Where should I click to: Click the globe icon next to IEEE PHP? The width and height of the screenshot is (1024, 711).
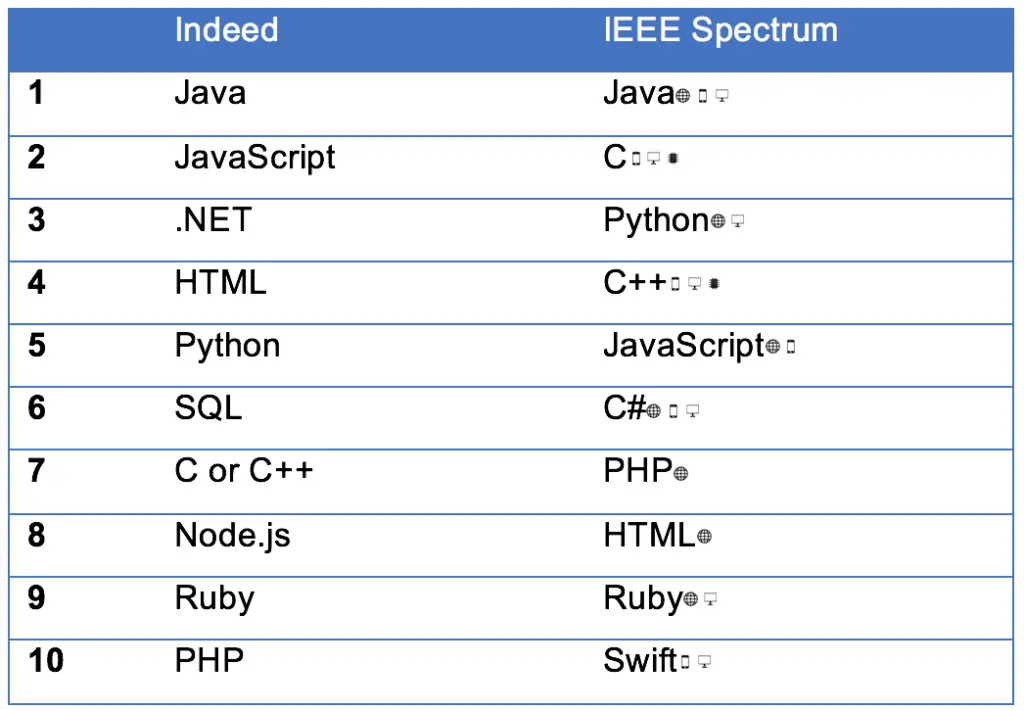(681, 474)
